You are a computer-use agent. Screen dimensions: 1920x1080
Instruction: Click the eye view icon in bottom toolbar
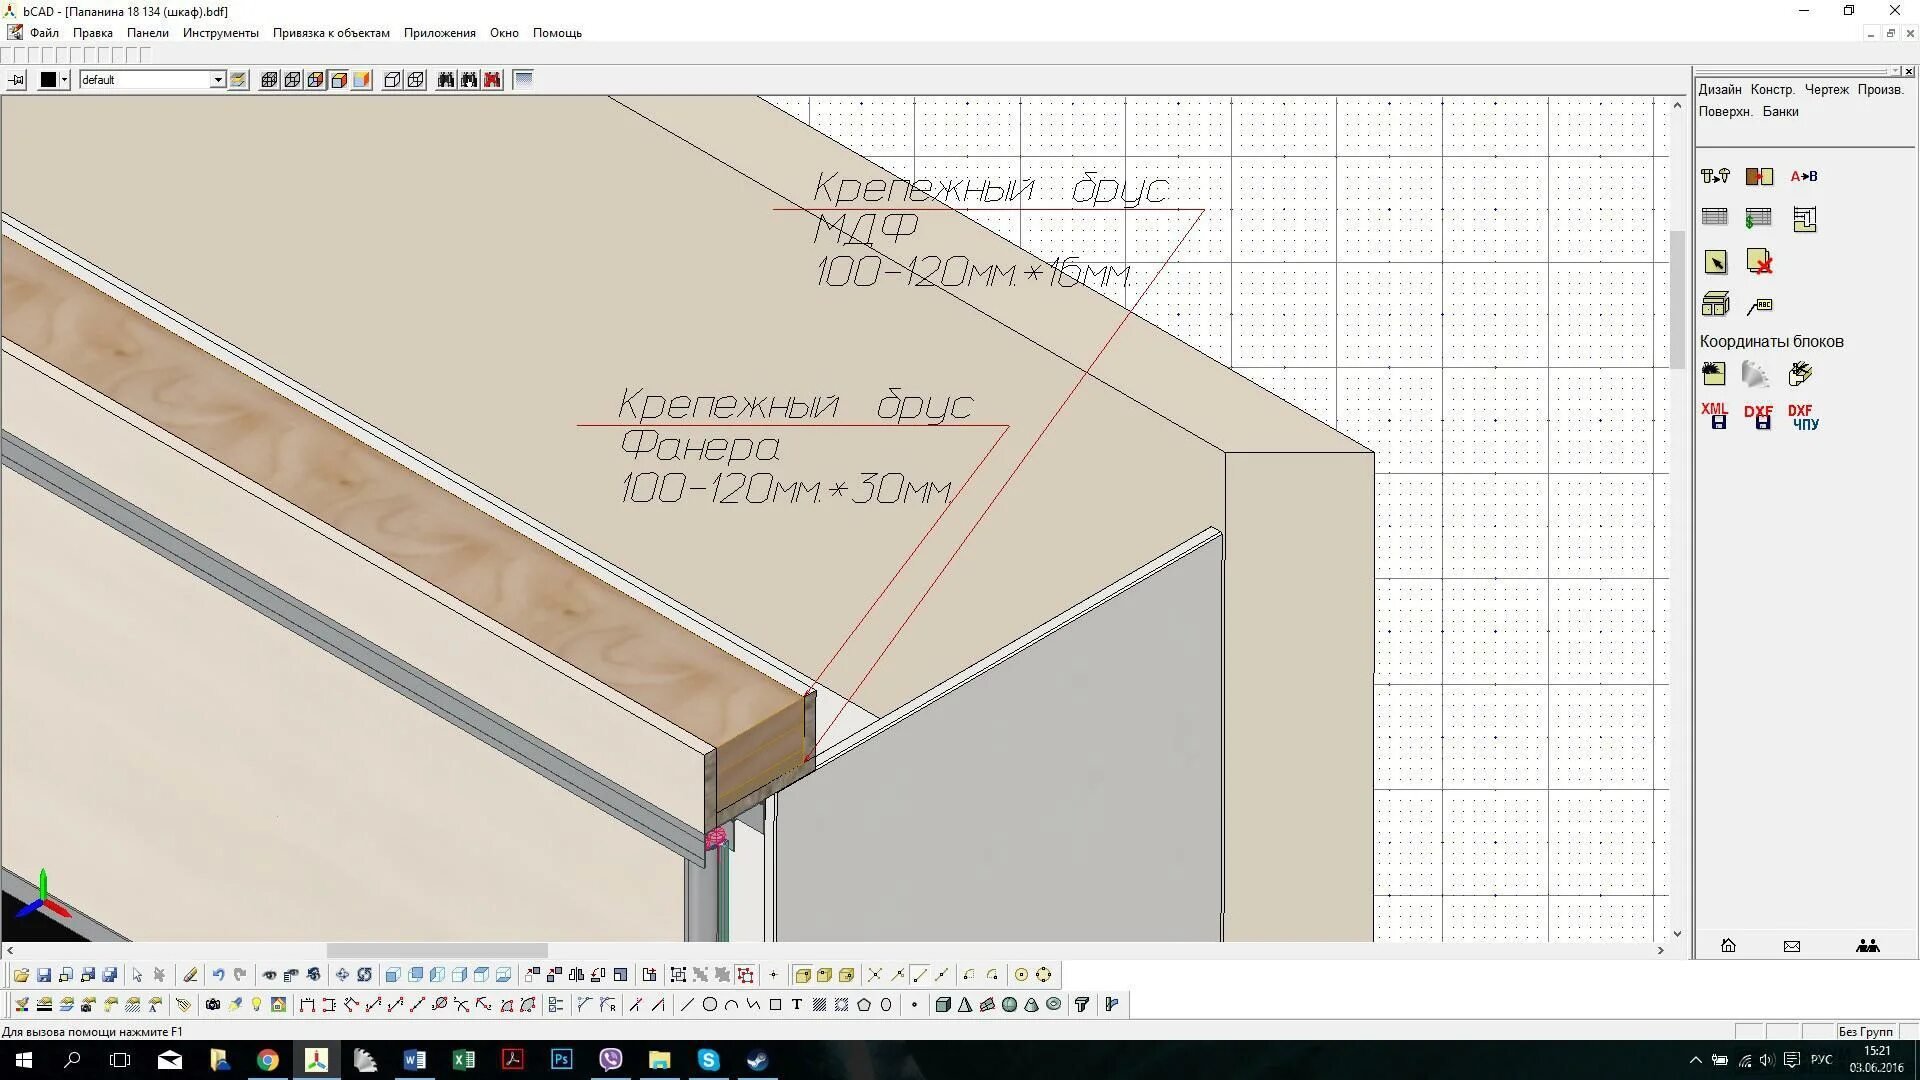[269, 974]
